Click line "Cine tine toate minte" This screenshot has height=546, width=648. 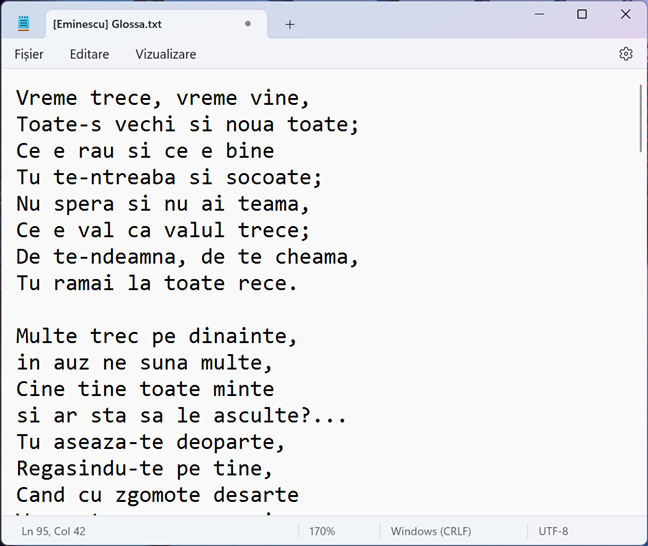click(145, 389)
